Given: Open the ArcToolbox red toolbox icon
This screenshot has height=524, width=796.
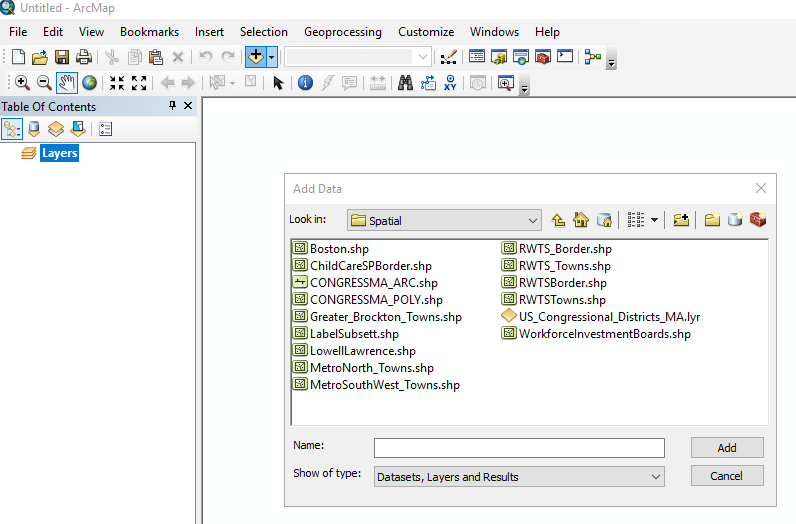Looking at the screenshot, I should click(543, 57).
